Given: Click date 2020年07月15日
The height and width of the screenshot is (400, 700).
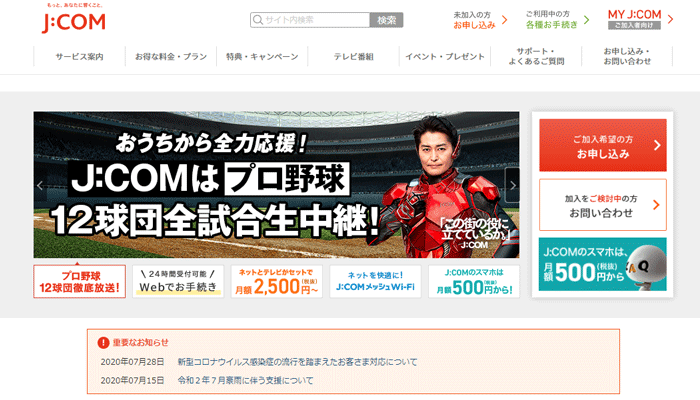Looking at the screenshot, I should click(x=132, y=380).
